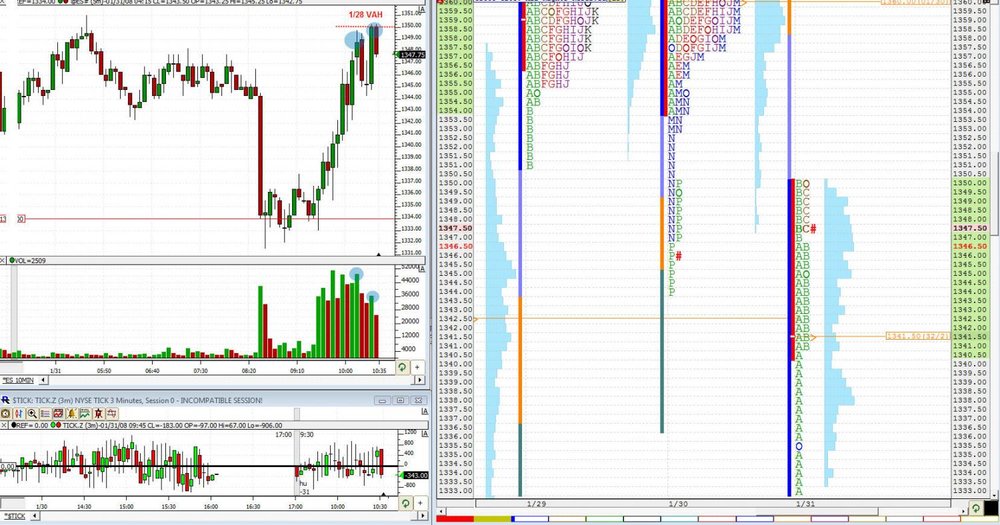Click the plus button beside ES chart refresh
Image resolution: width=1000 pixels, height=525 pixels.
417,367
